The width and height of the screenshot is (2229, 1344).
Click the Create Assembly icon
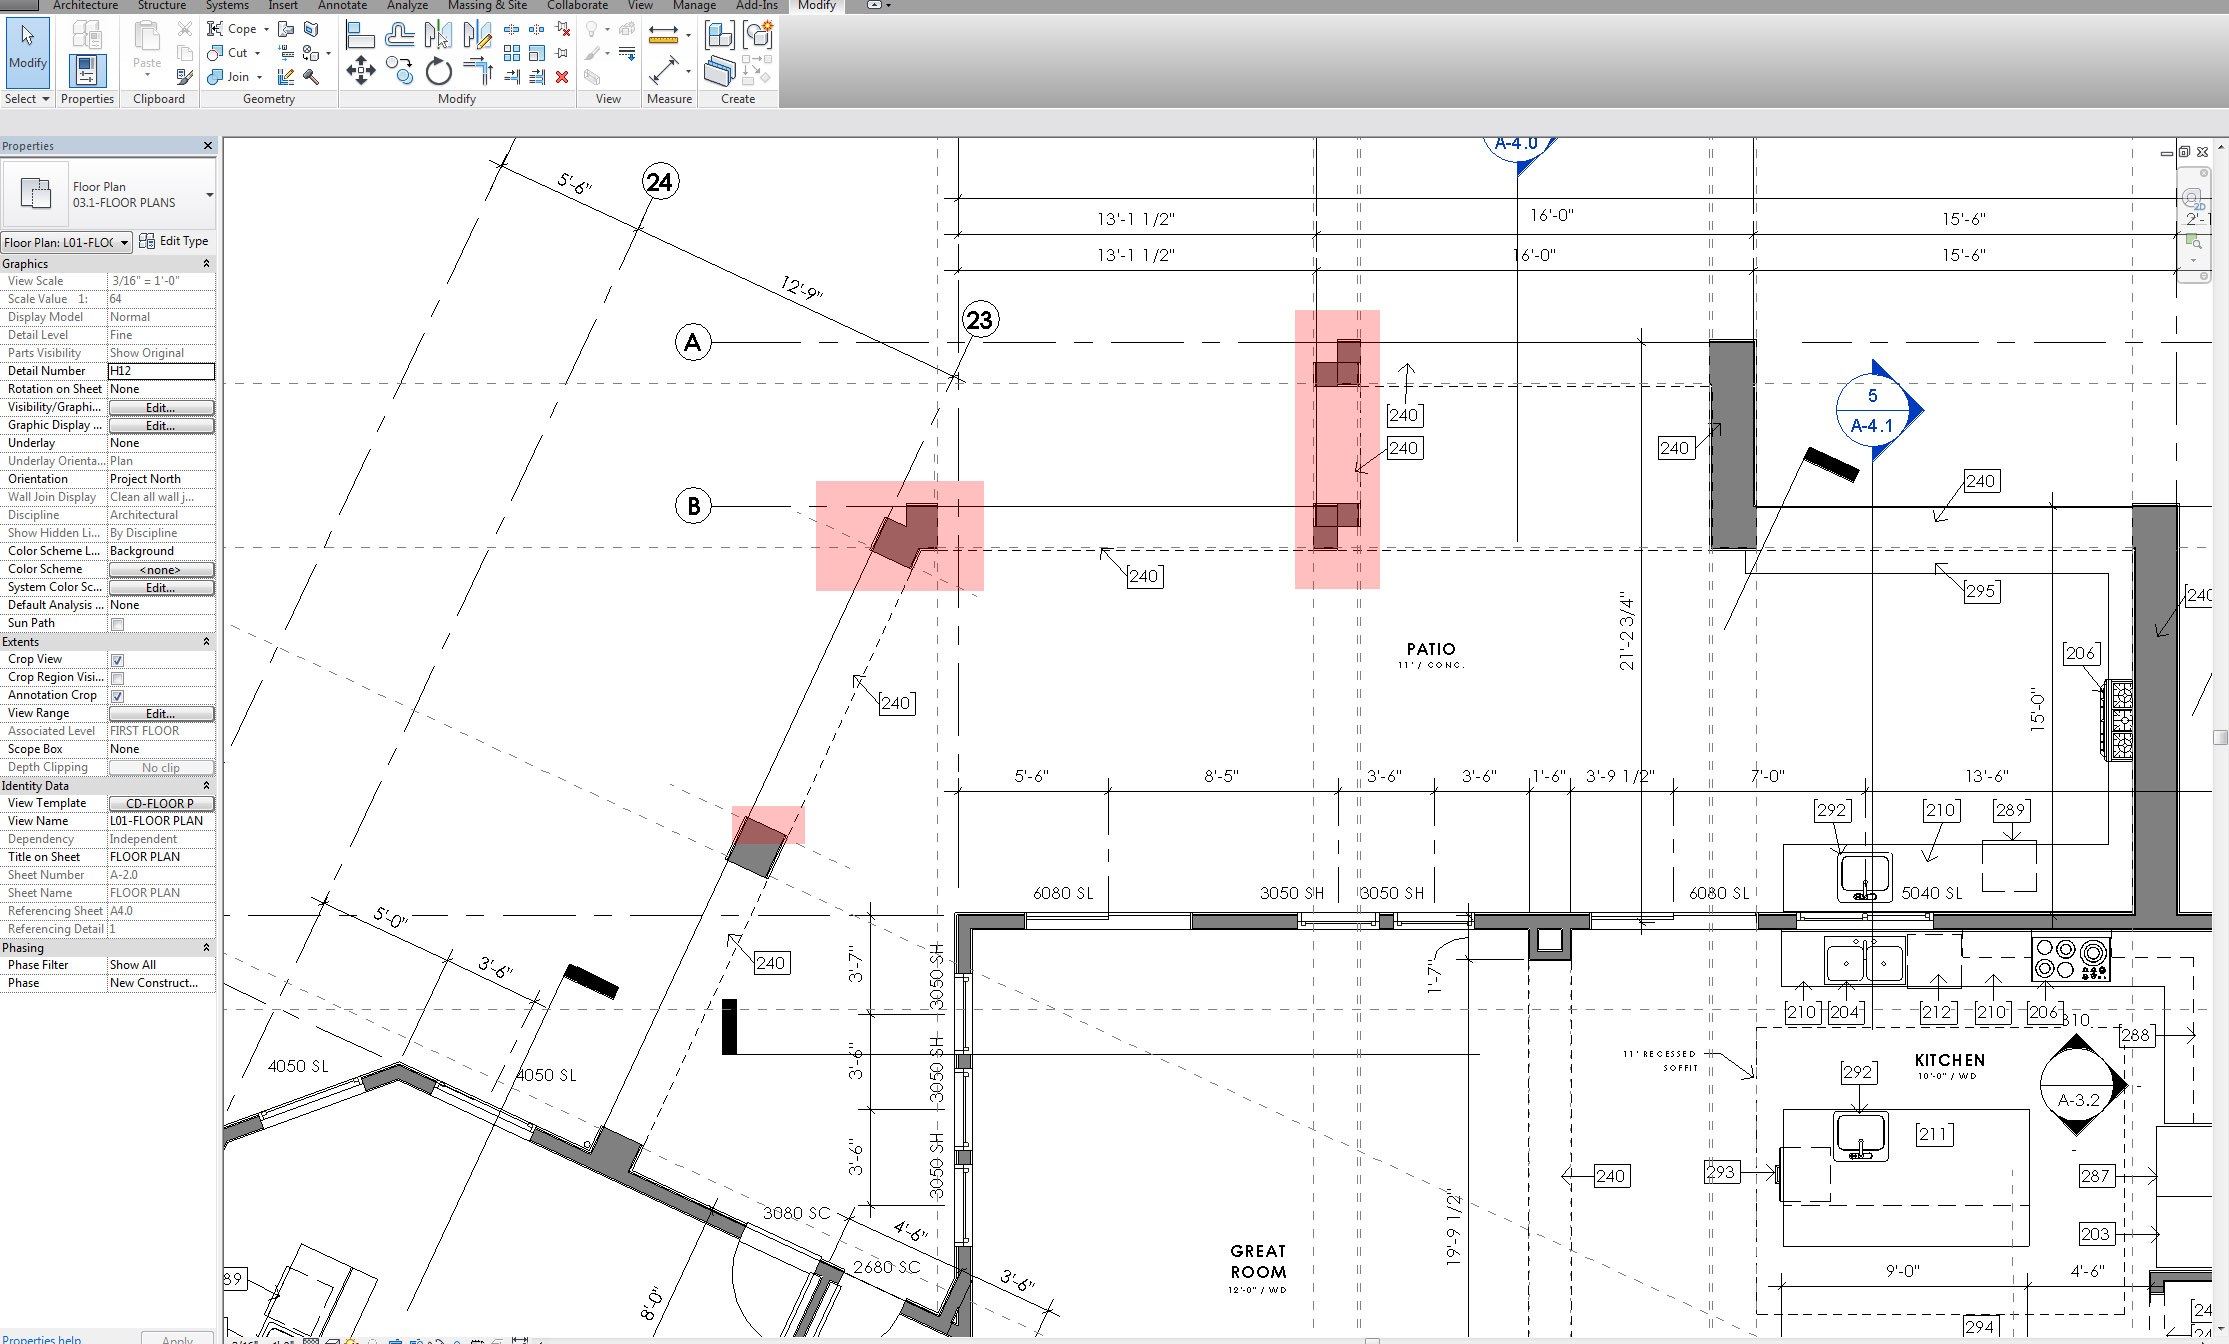pos(719,35)
